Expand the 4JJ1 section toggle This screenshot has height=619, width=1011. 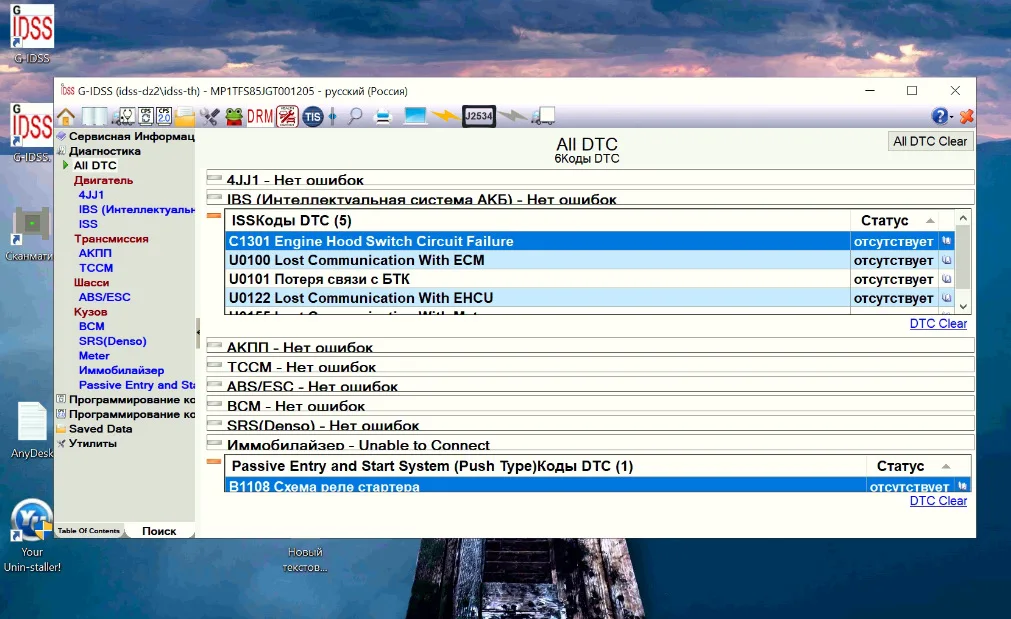click(x=213, y=177)
